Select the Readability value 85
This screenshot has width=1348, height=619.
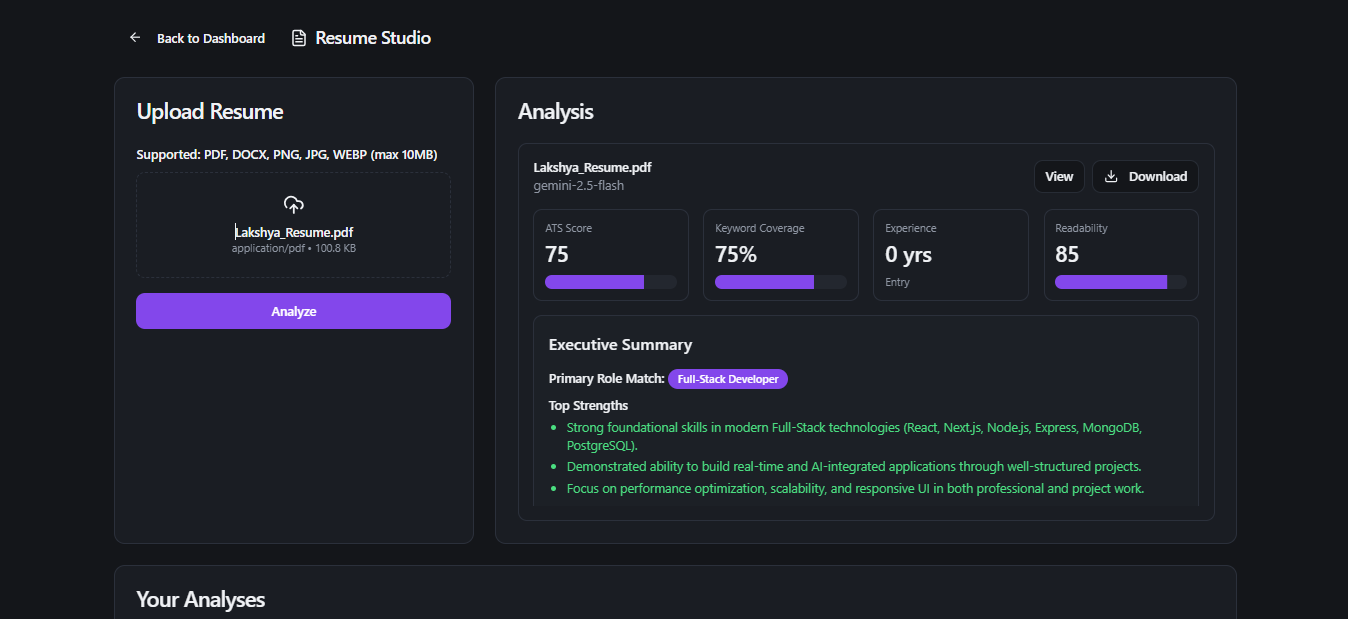(x=1067, y=254)
